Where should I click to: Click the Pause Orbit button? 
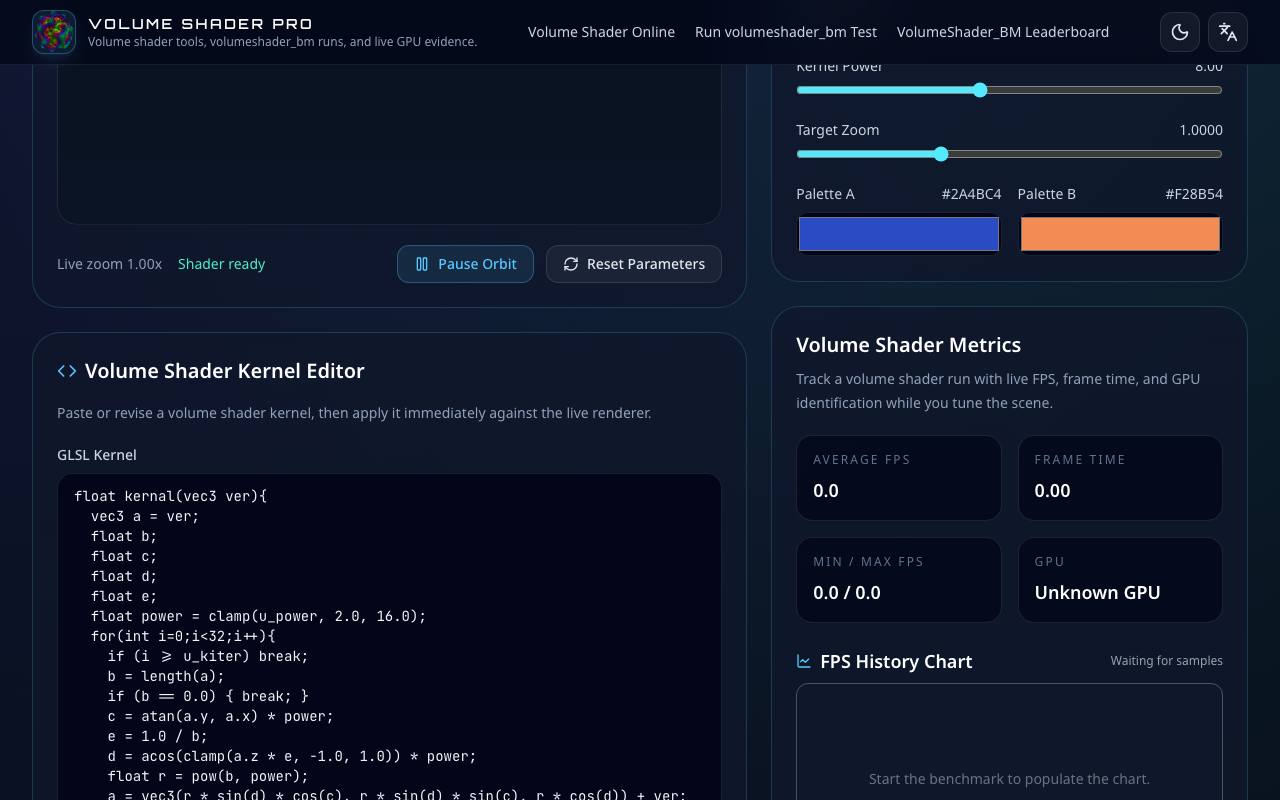pos(465,264)
